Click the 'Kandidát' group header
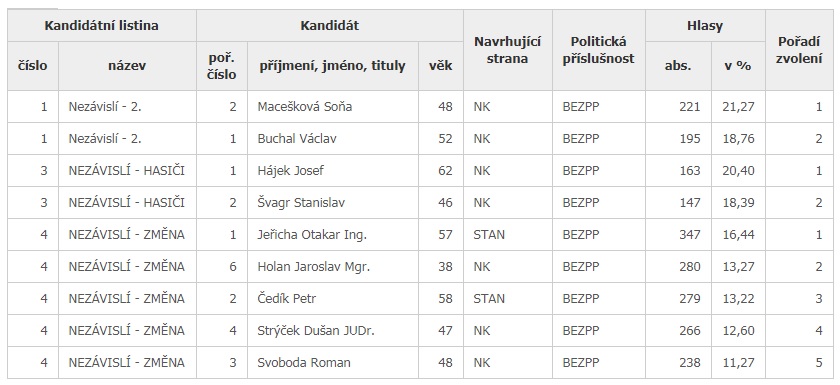Viewport: 840px width, 385px height. click(329, 25)
